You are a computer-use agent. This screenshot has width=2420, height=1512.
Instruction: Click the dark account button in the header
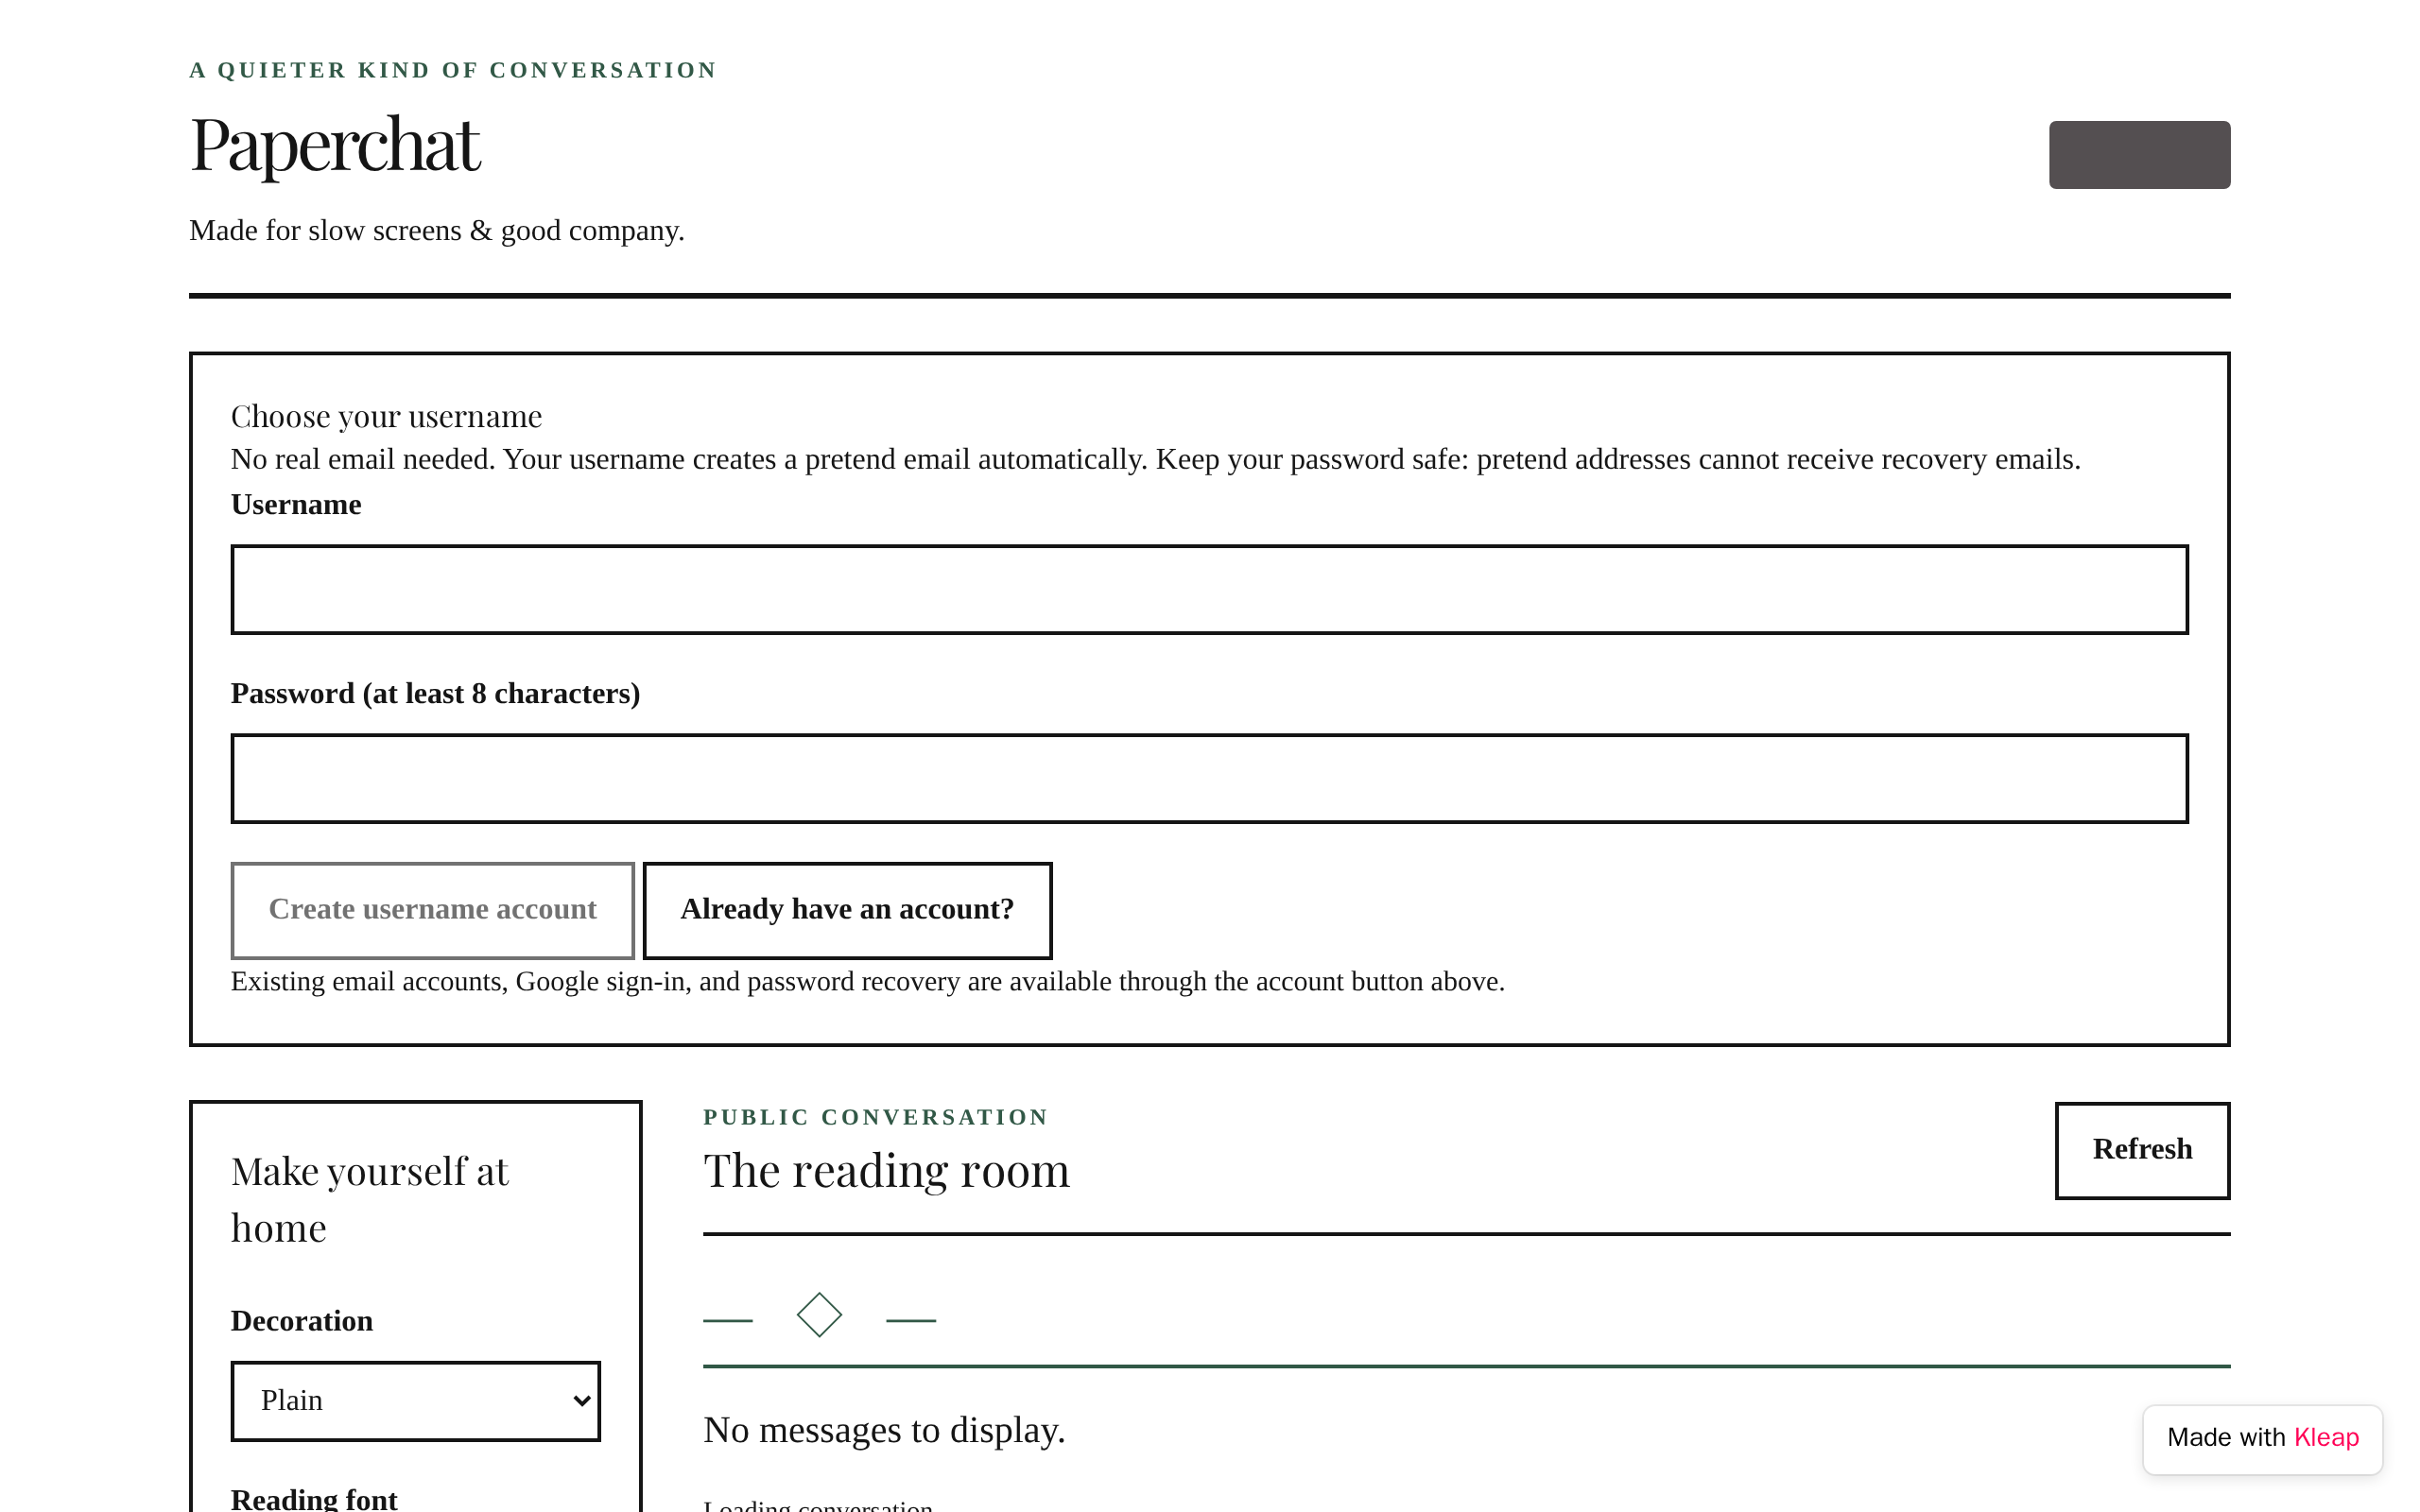click(x=2139, y=154)
